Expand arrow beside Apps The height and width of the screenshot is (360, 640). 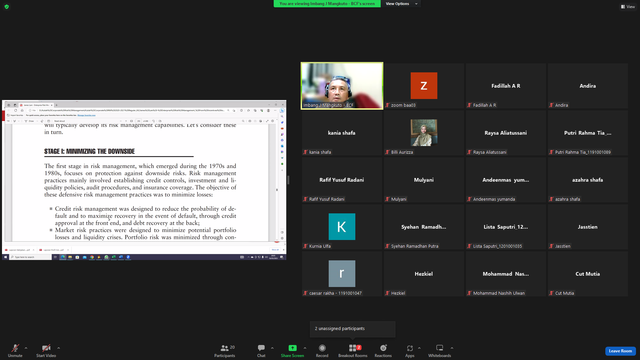pos(419,348)
